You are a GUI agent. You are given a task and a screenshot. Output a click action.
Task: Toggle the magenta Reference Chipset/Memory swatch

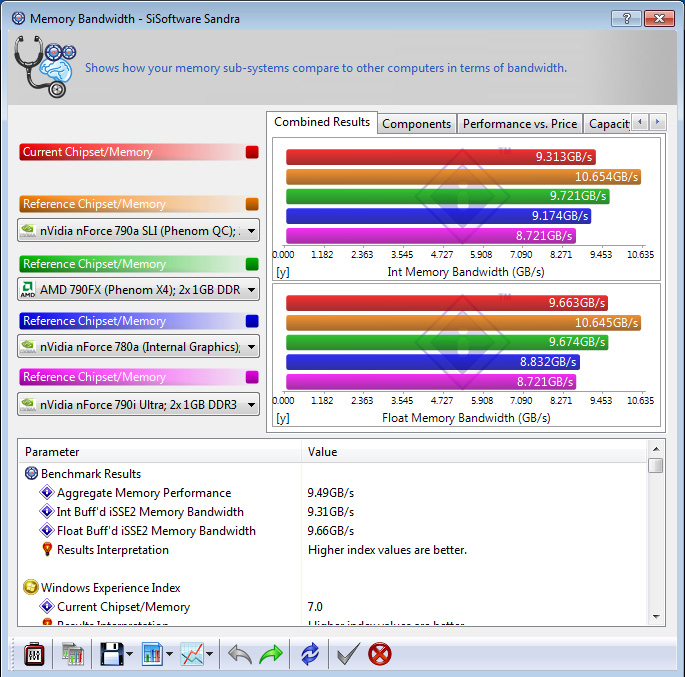(x=252, y=377)
